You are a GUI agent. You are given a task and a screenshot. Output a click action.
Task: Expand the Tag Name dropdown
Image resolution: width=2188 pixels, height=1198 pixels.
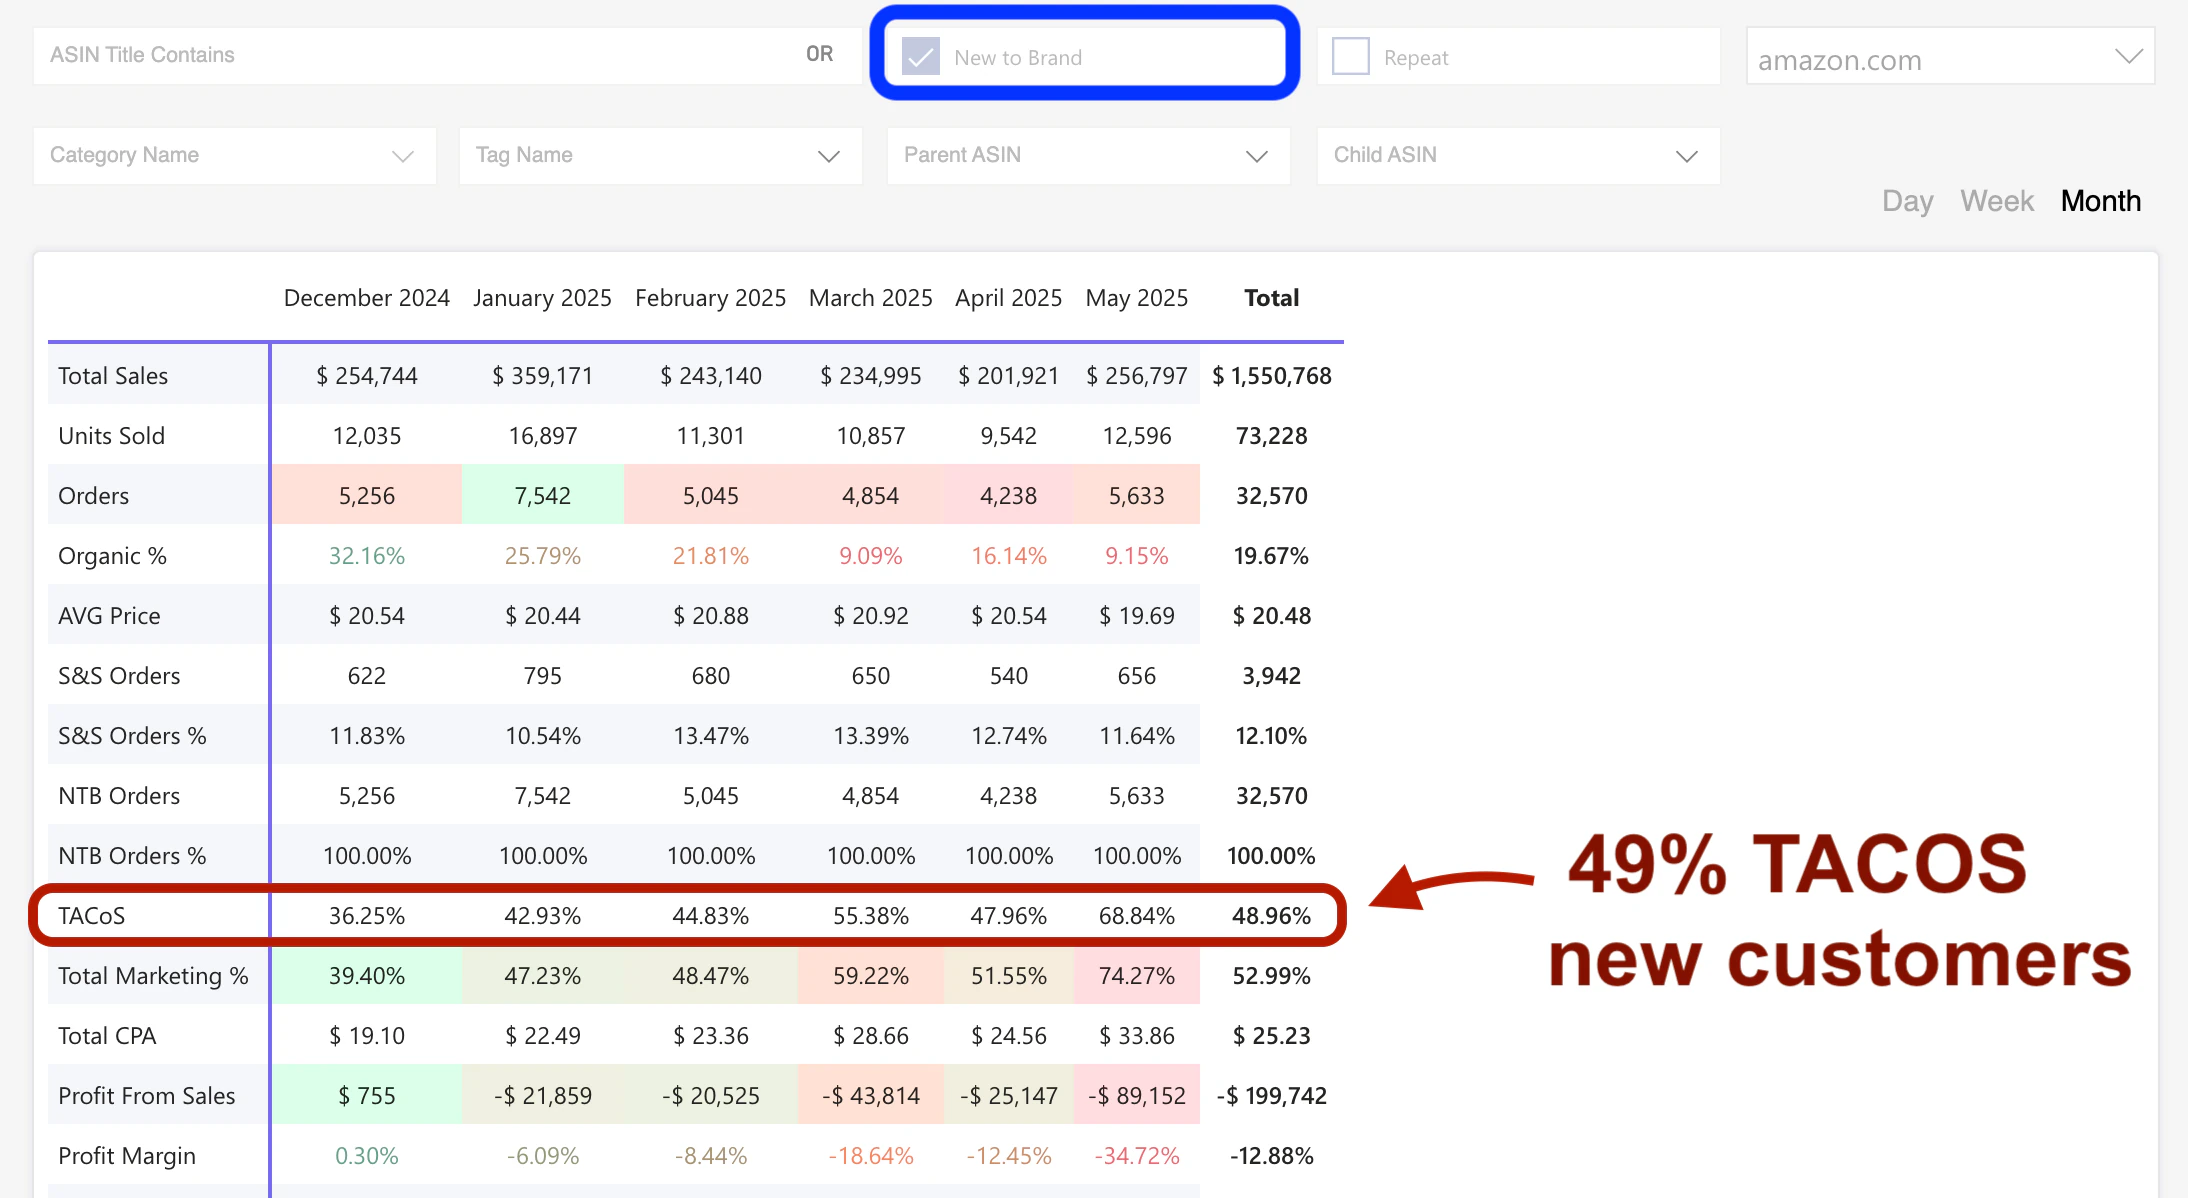[661, 155]
